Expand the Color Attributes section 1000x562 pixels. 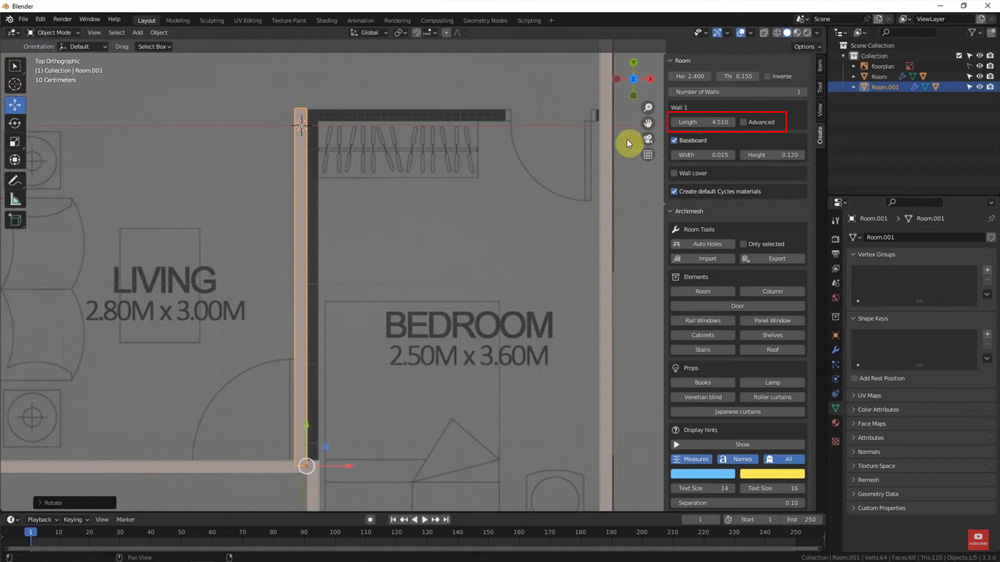coord(878,410)
